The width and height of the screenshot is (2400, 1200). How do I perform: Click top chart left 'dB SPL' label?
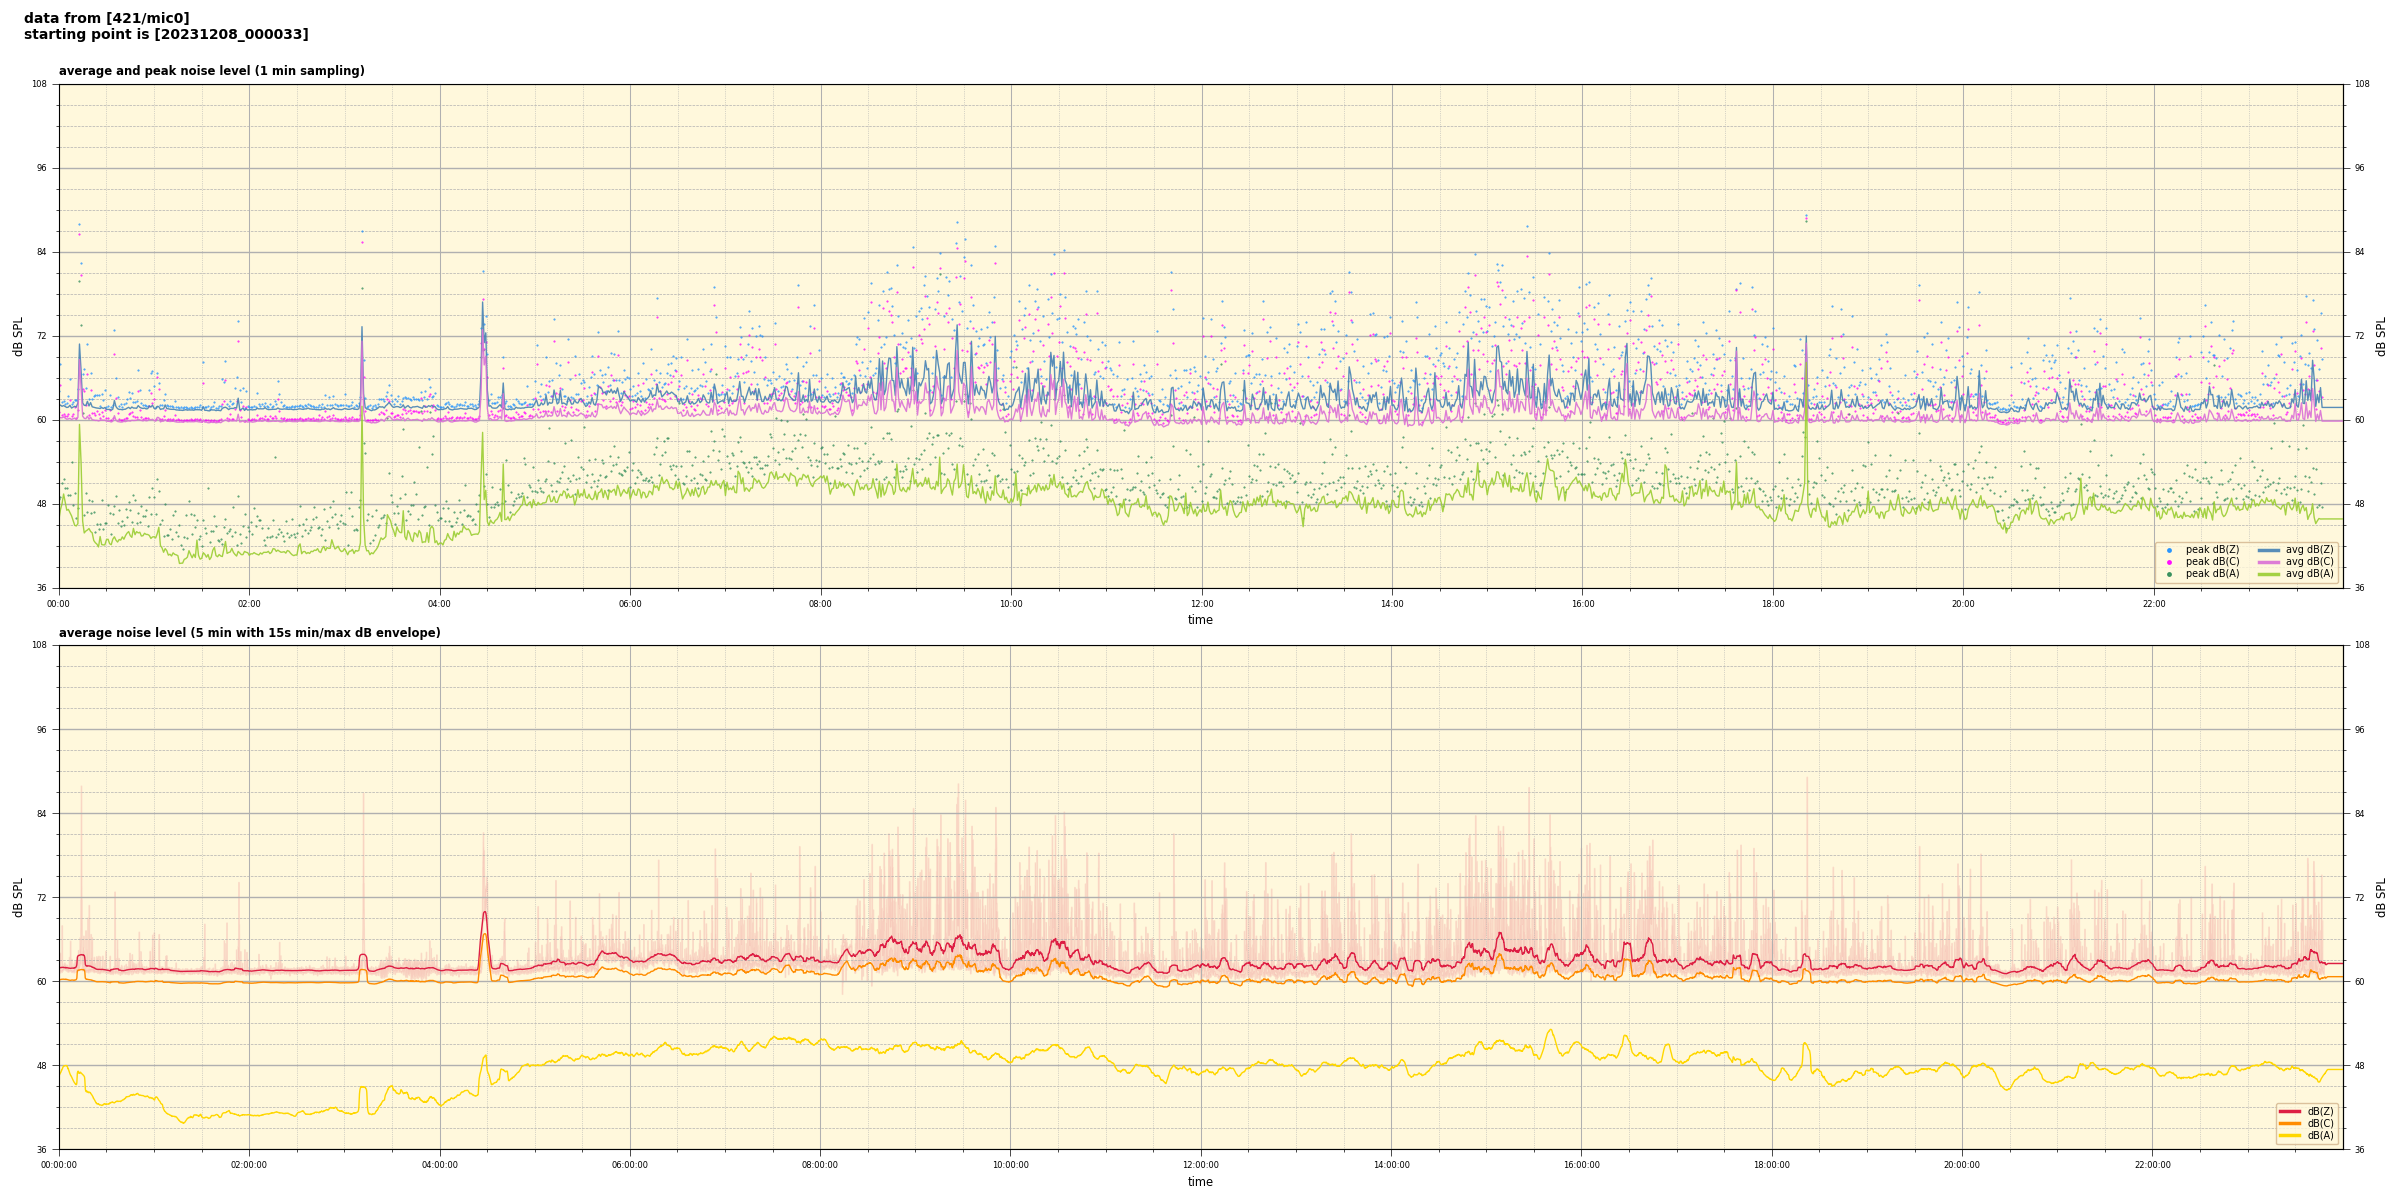(18, 336)
